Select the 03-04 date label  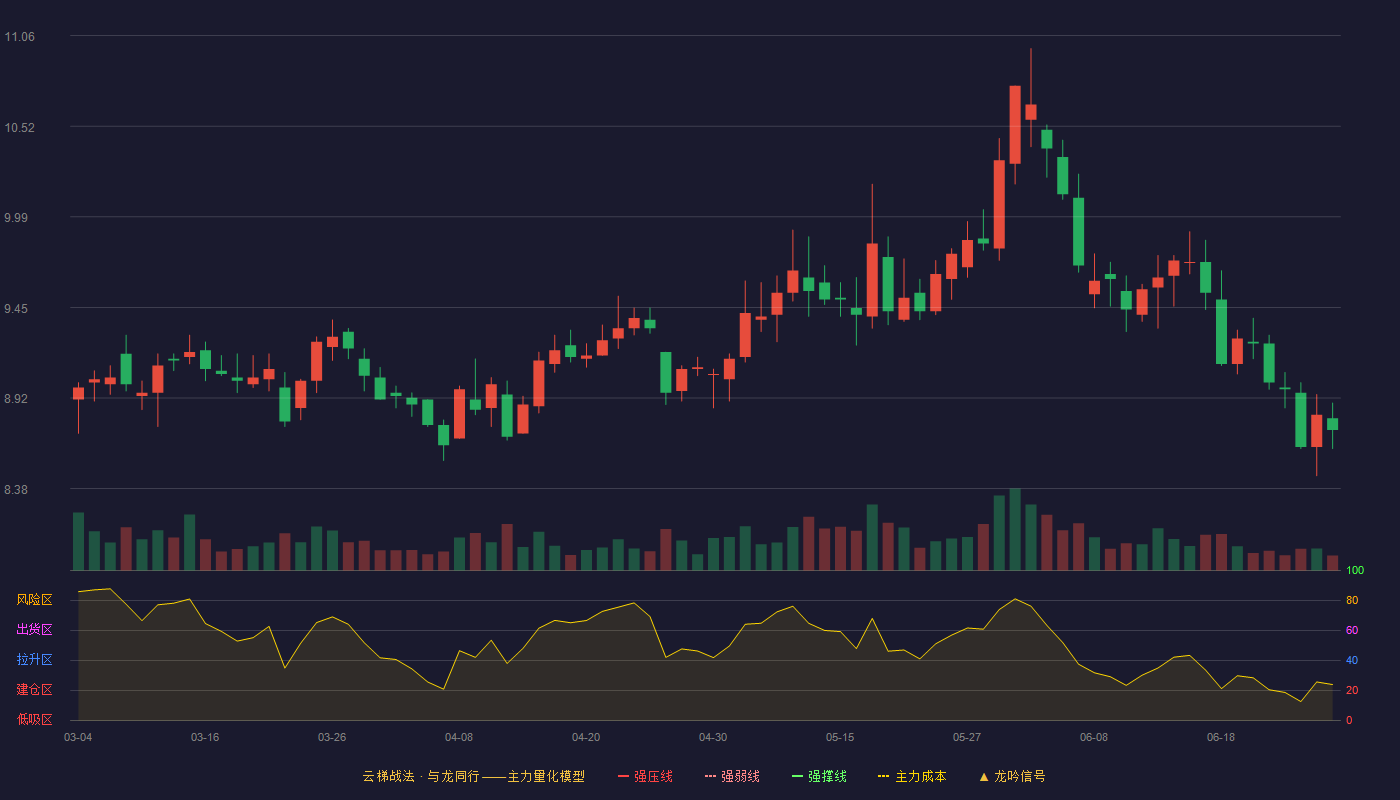tap(78, 737)
